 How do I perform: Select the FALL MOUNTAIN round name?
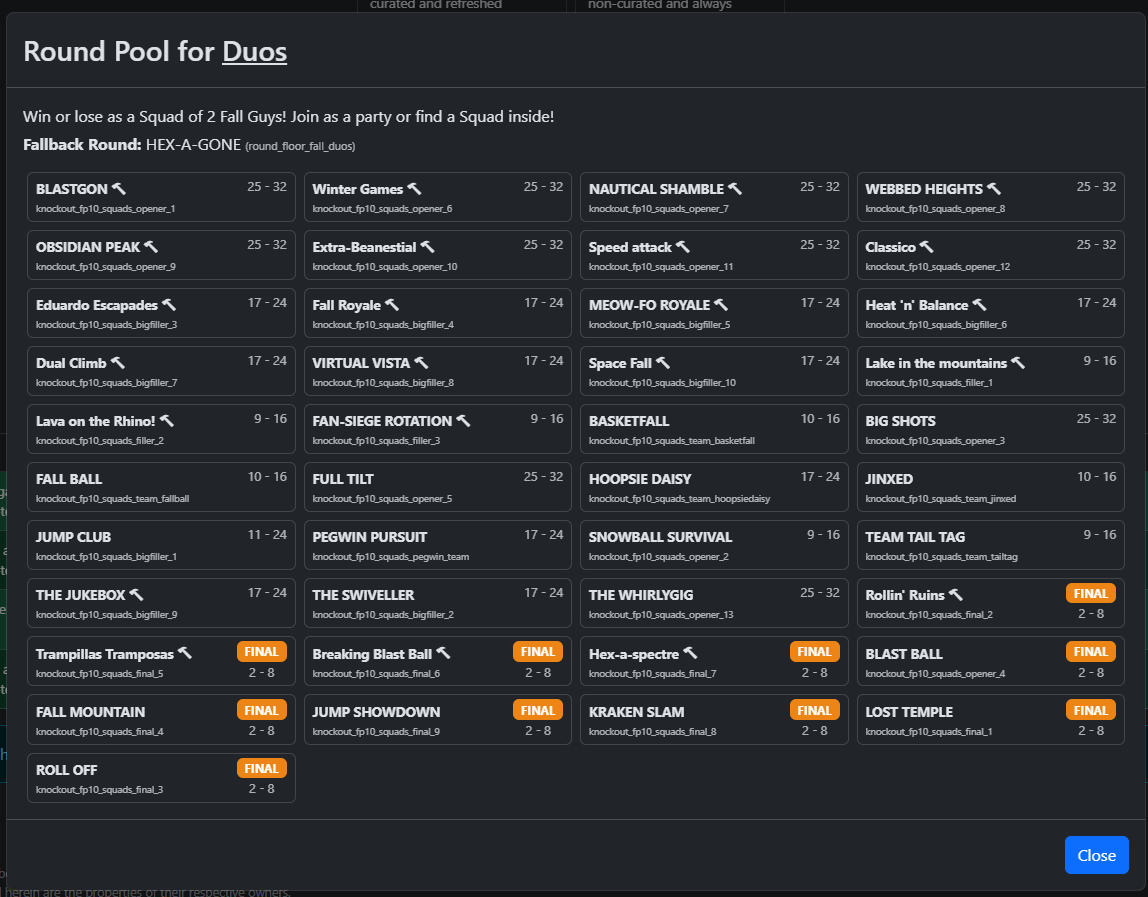tap(90, 712)
